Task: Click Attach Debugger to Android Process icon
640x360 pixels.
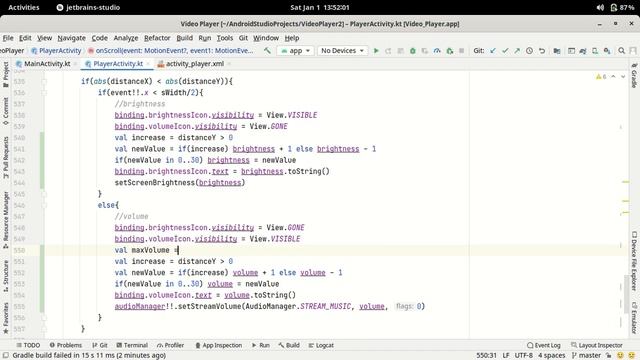Action: click(449, 51)
